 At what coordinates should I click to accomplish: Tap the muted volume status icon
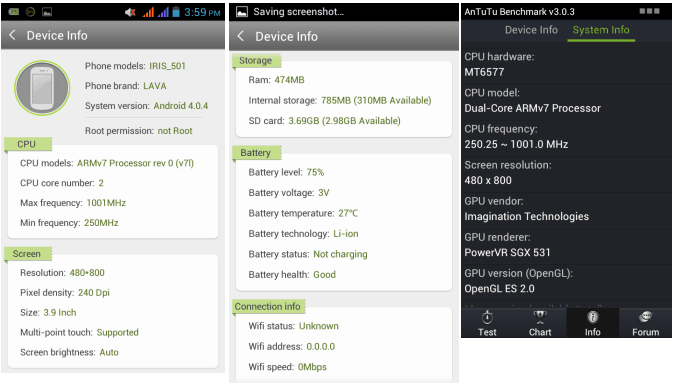[x=130, y=12]
